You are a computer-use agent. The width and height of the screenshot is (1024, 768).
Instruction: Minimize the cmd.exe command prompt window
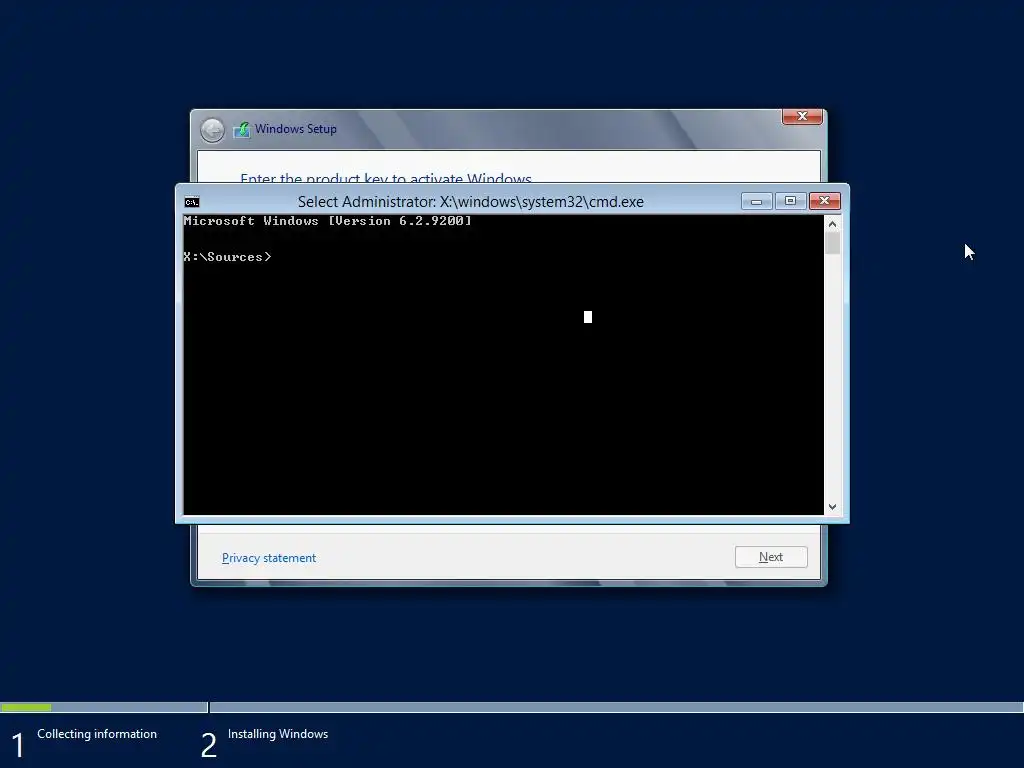pyautogui.click(x=756, y=201)
